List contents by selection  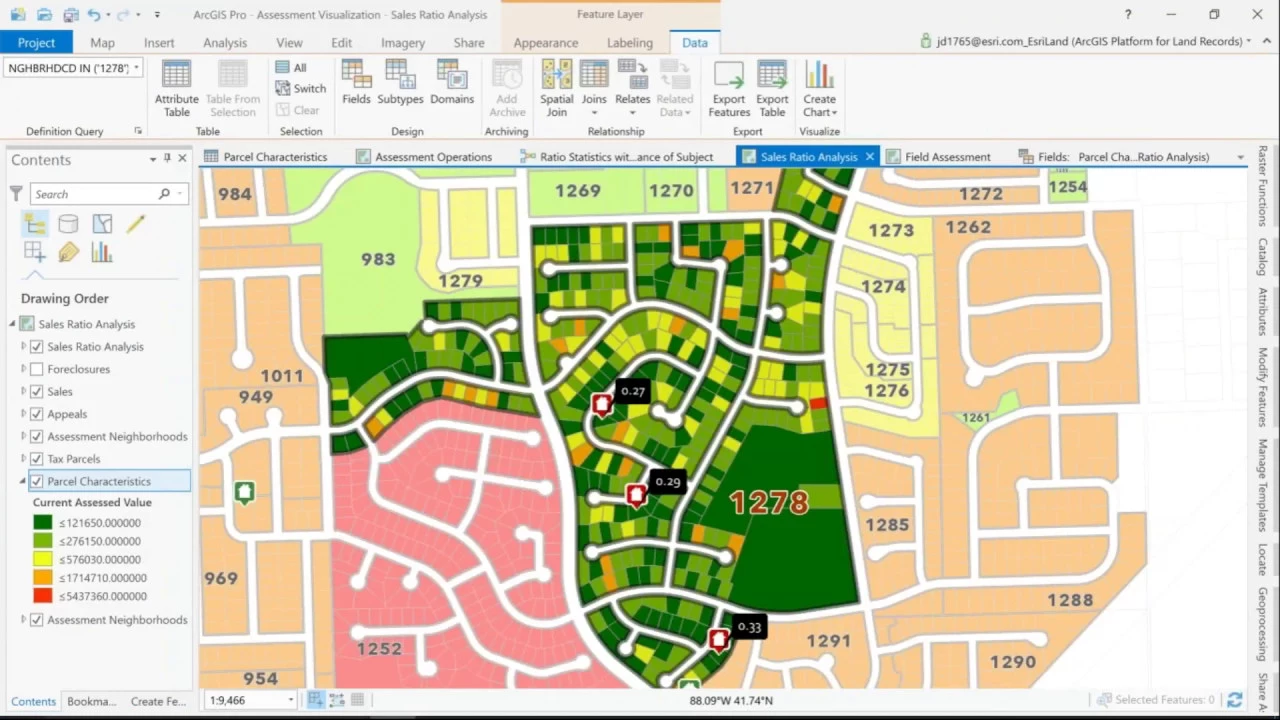102,224
